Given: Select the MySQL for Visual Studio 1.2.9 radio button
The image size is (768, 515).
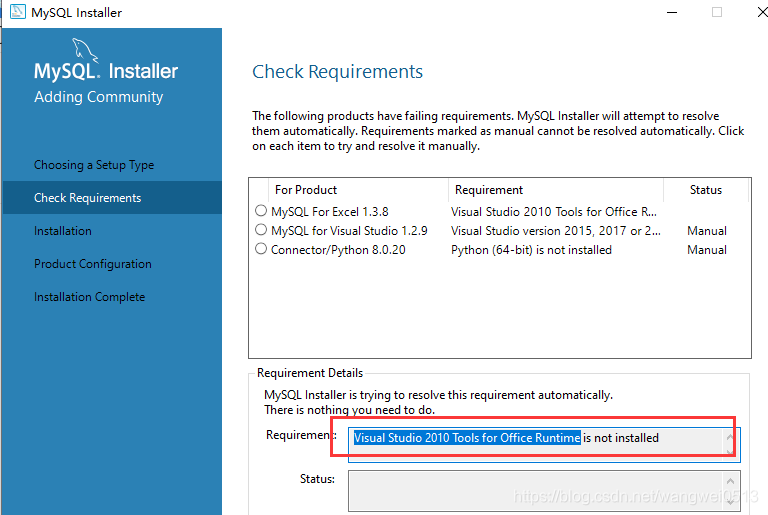Looking at the screenshot, I should pyautogui.click(x=261, y=230).
